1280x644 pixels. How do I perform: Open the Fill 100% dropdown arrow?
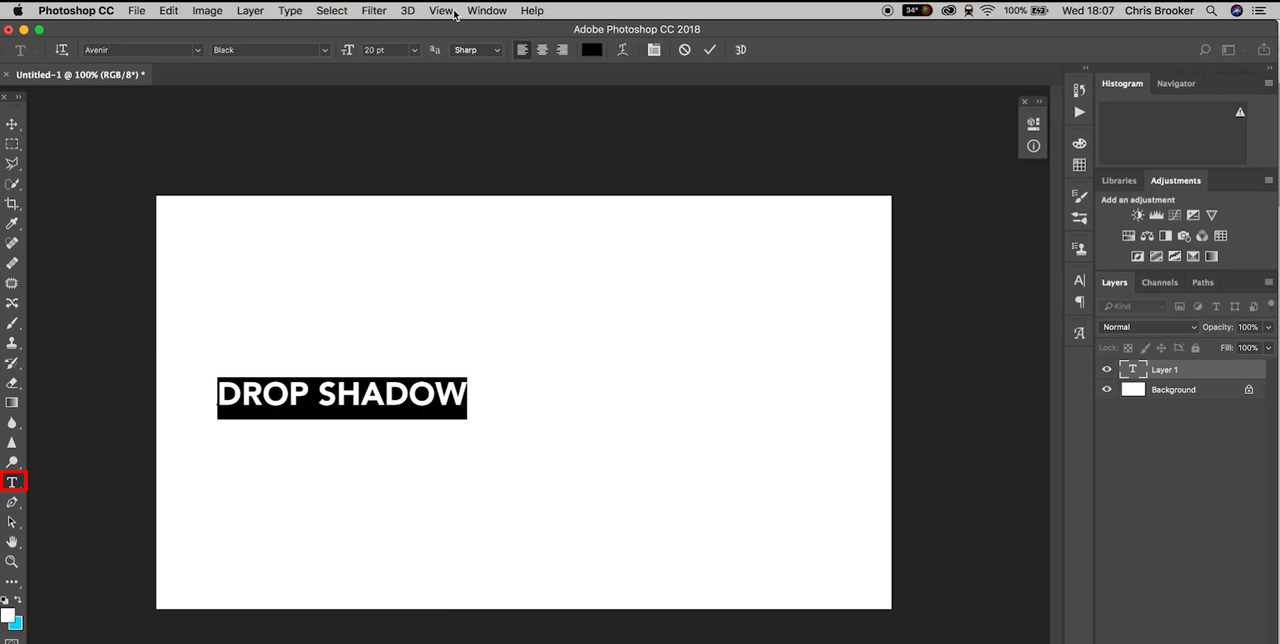pyautogui.click(x=1269, y=348)
